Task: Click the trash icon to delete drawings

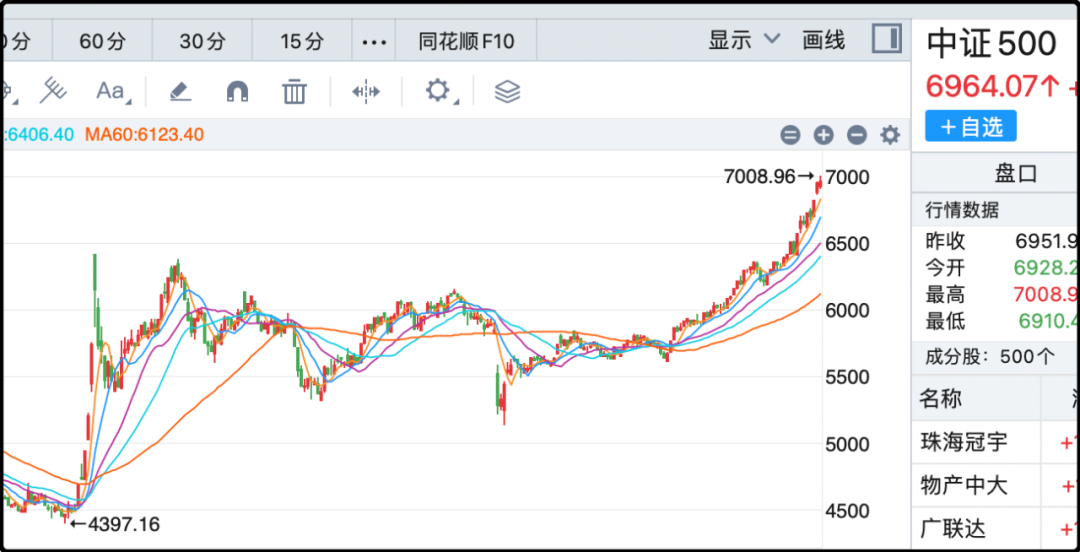Action: pos(294,92)
